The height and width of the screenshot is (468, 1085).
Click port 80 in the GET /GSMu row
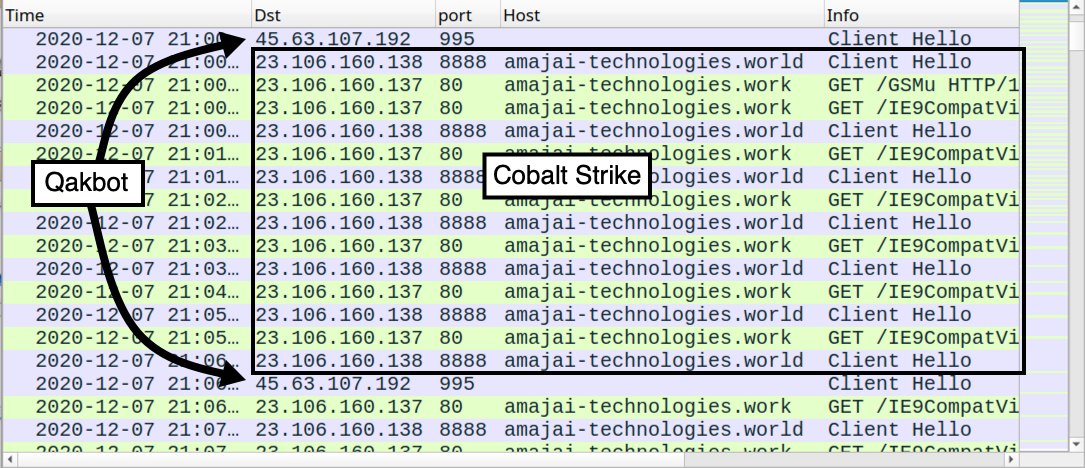tap(450, 85)
